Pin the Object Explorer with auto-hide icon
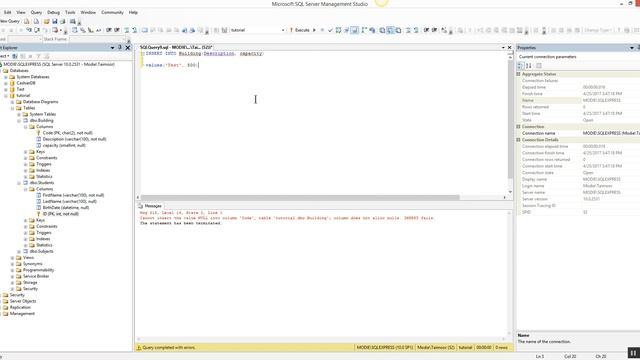 (x=120, y=48)
